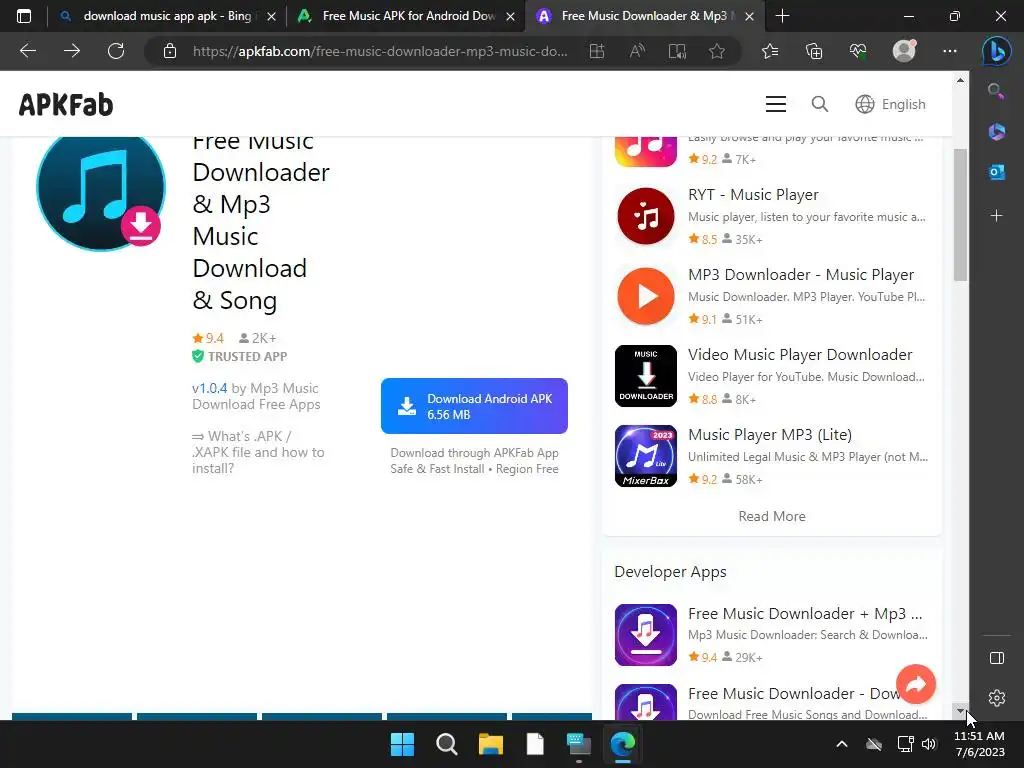The image size is (1024, 768).
Task: Click the Free Music Downloader app icon
Action: 101,189
